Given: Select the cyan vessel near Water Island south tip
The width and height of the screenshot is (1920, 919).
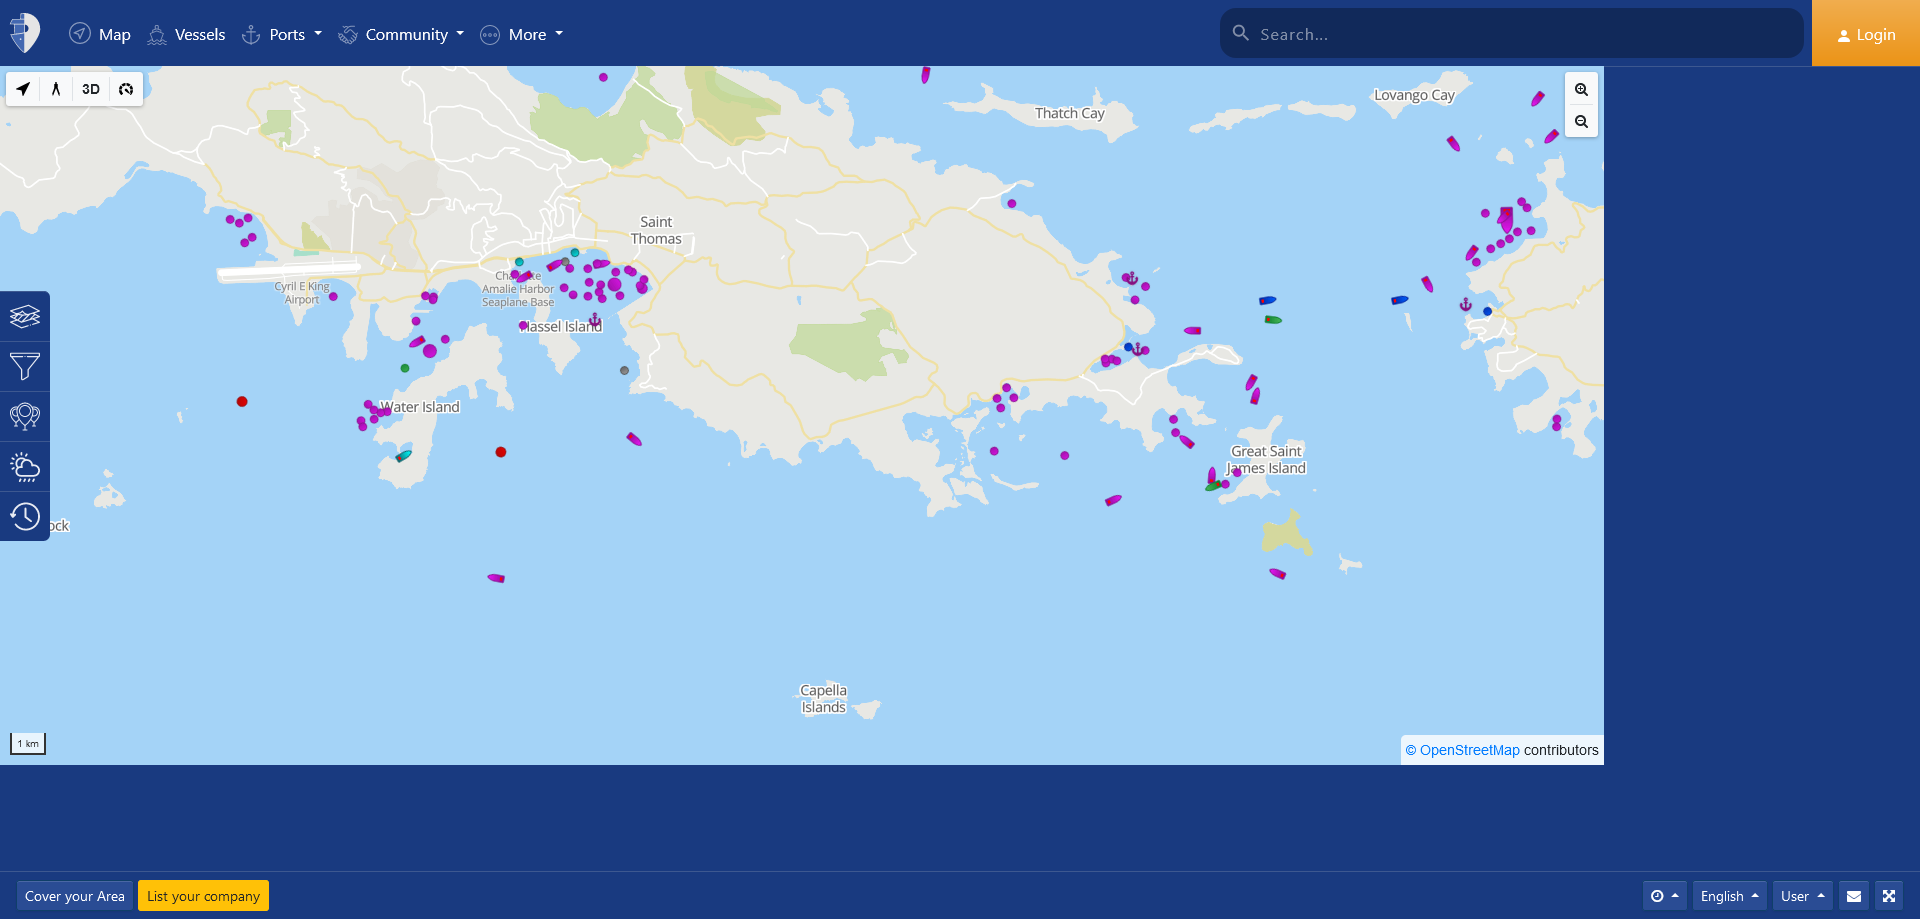Looking at the screenshot, I should [x=403, y=456].
